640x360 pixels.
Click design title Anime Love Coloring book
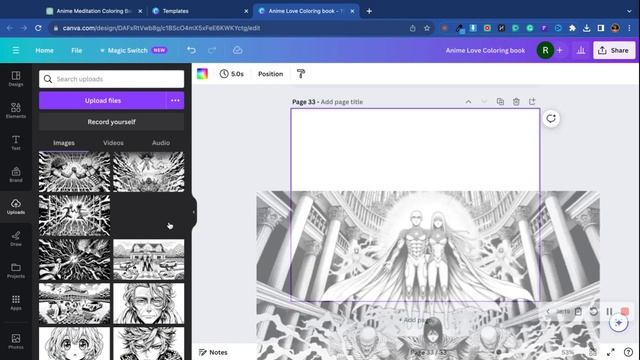(485, 50)
